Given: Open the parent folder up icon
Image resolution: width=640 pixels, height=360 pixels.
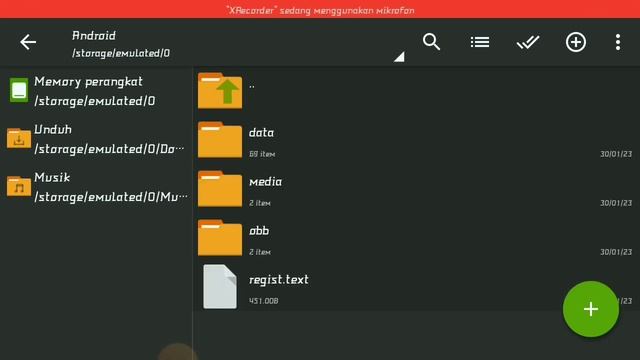Looking at the screenshot, I should 220,91.
